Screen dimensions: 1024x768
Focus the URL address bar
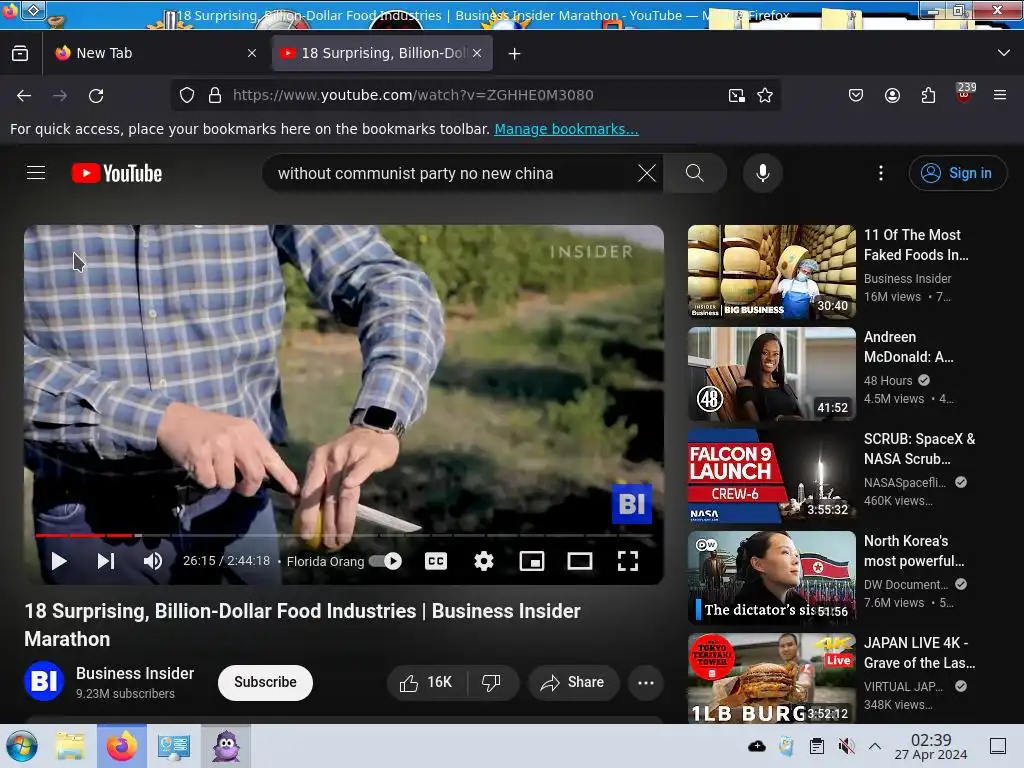(x=477, y=95)
